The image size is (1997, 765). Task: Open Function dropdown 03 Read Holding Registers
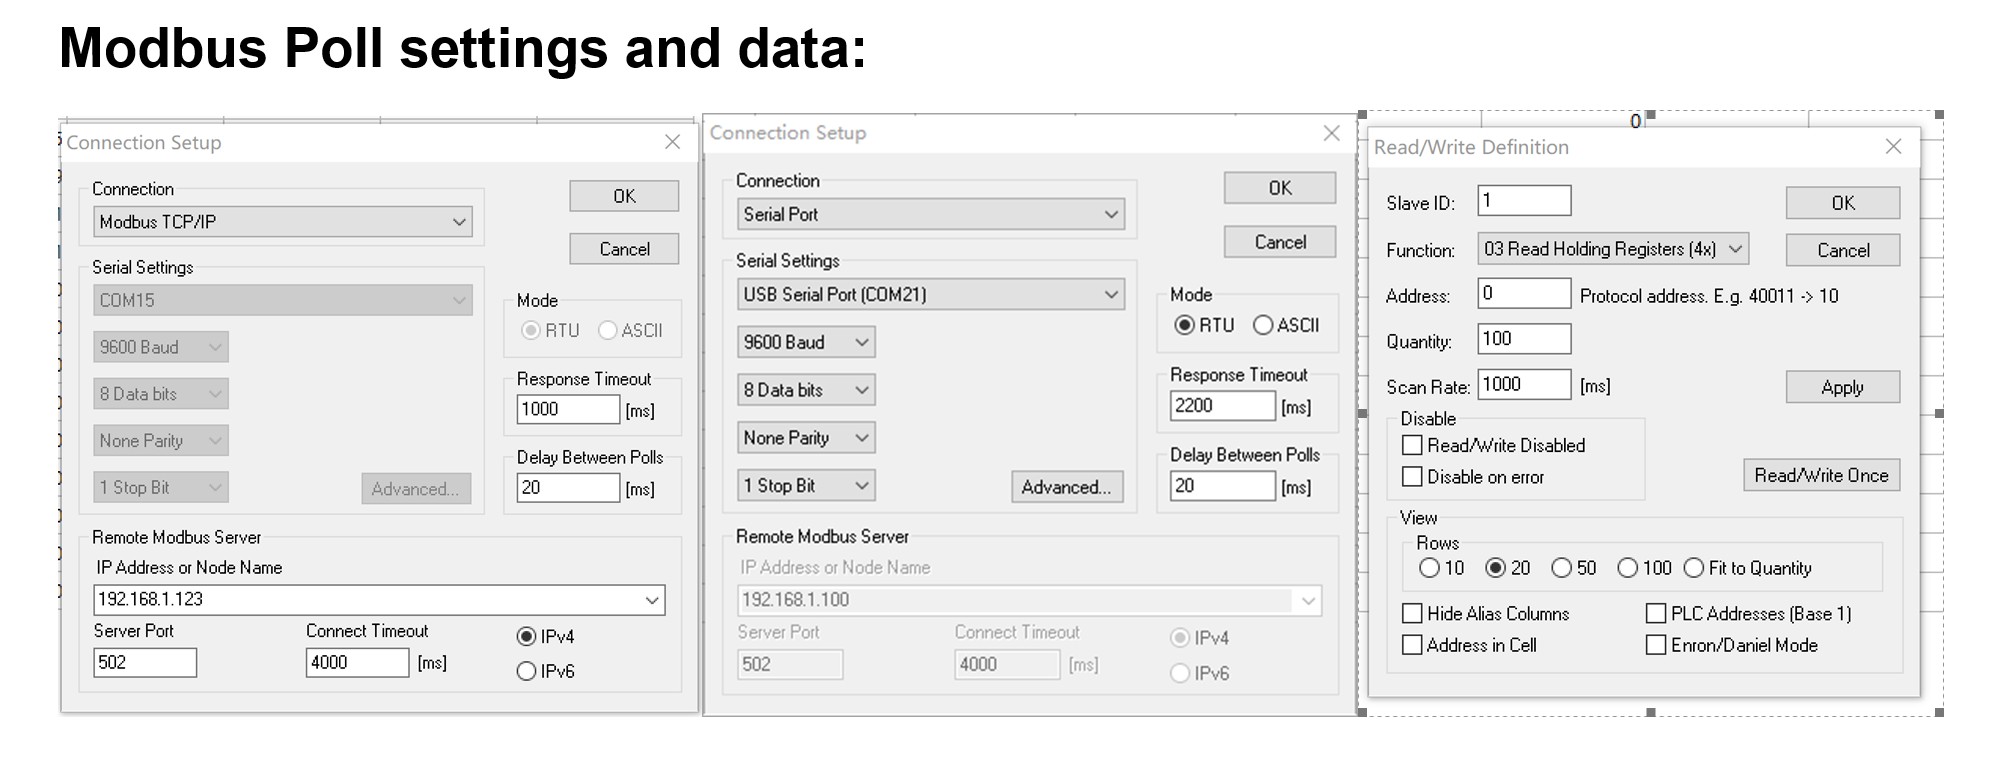[1613, 249]
